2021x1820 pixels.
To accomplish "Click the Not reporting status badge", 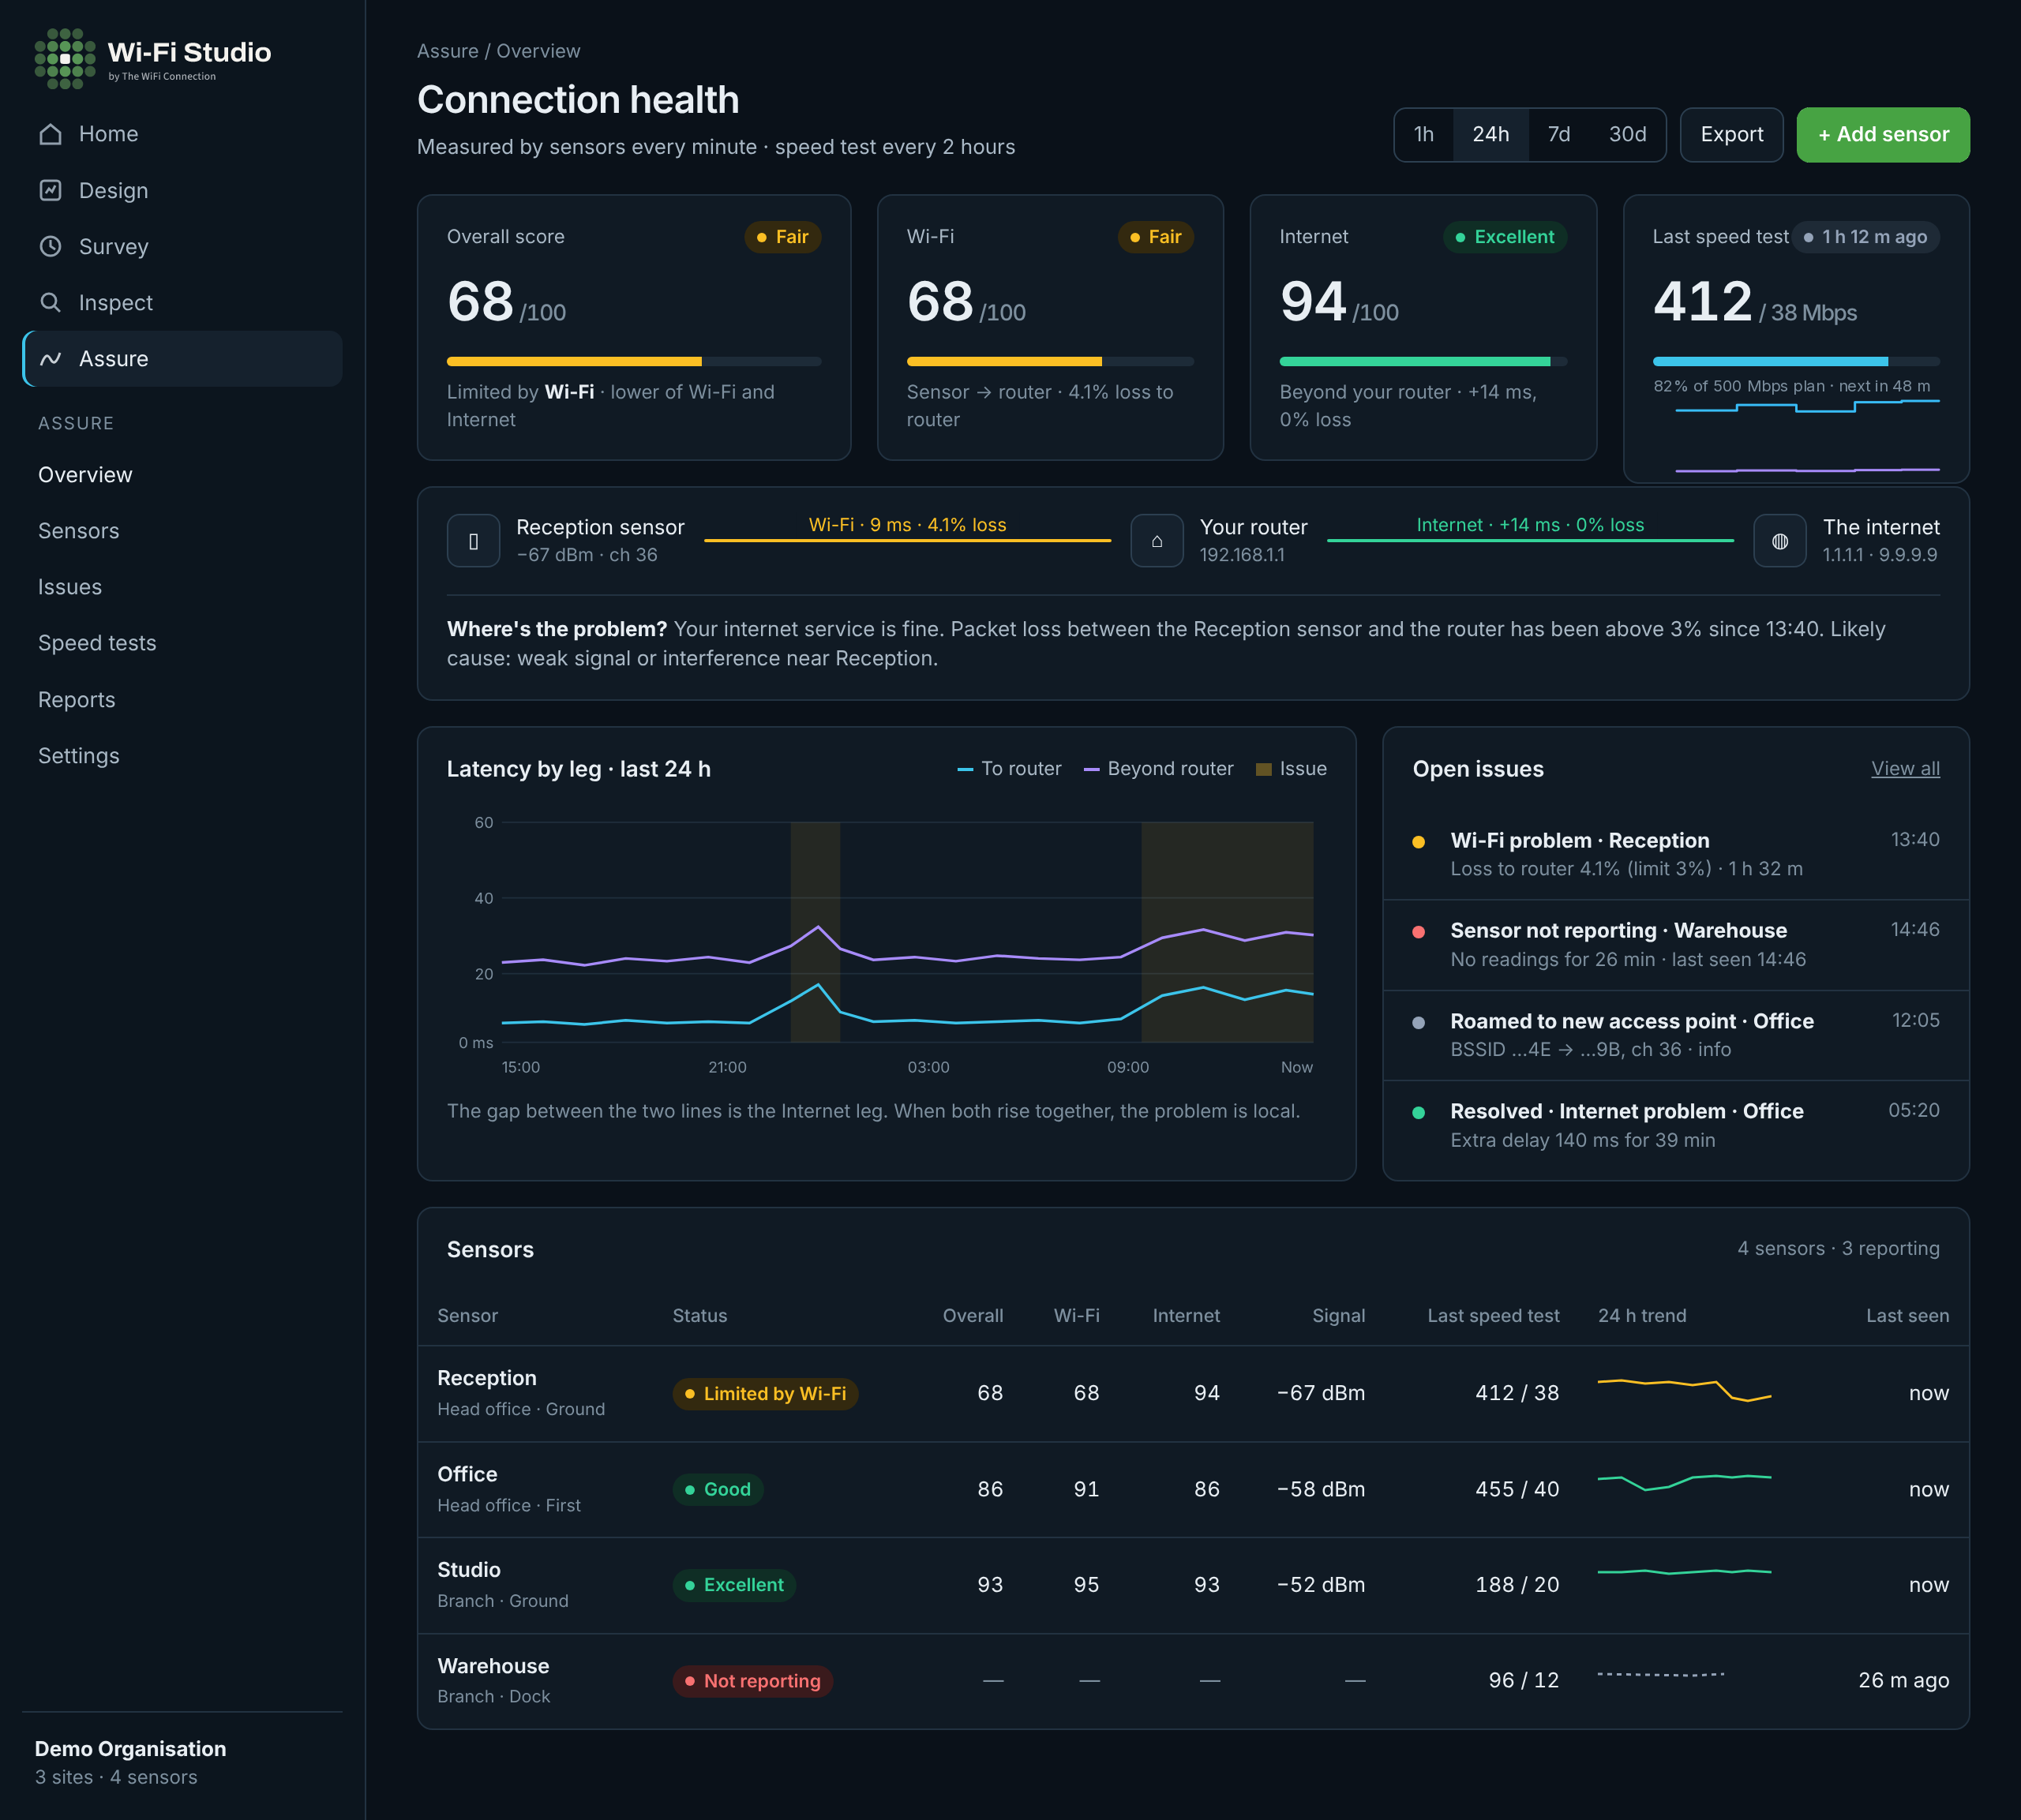I will (752, 1681).
